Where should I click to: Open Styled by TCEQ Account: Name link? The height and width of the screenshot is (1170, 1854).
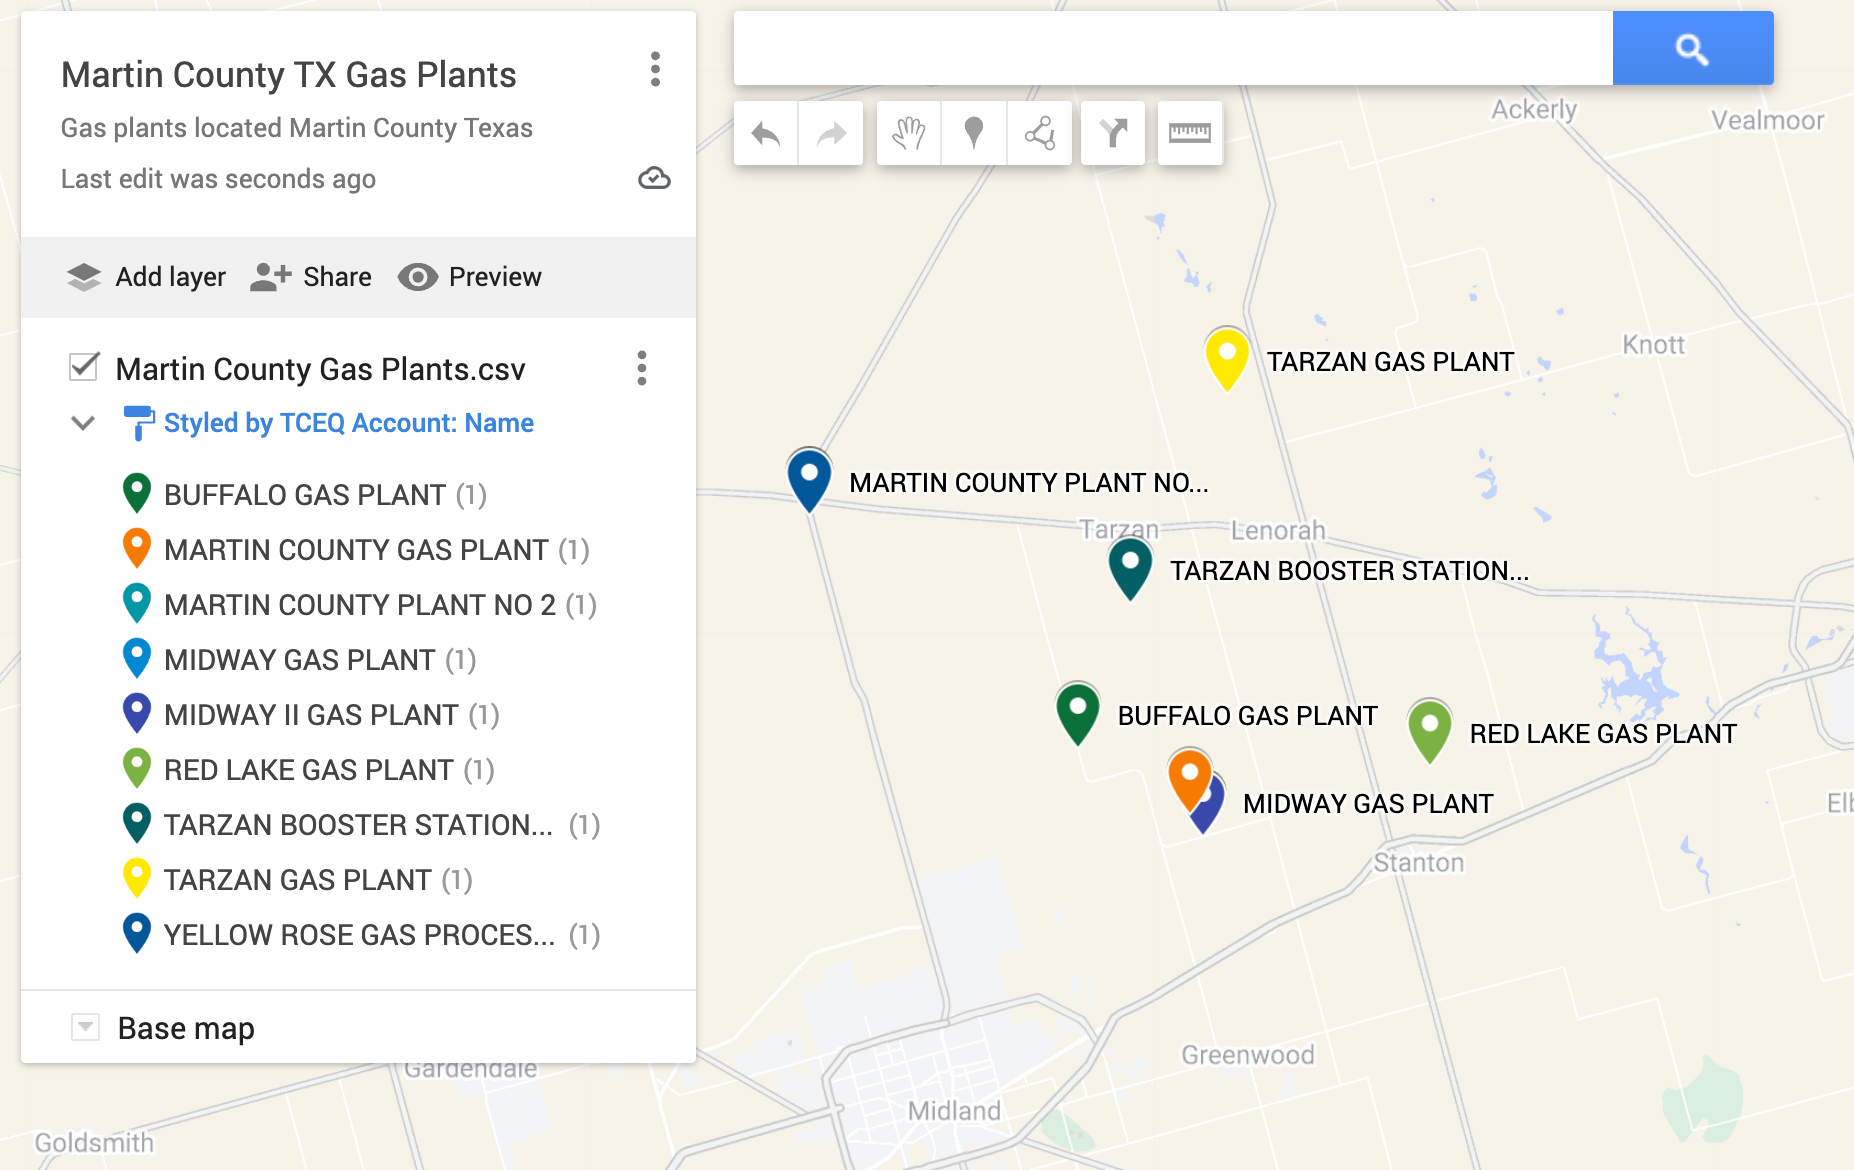(348, 423)
